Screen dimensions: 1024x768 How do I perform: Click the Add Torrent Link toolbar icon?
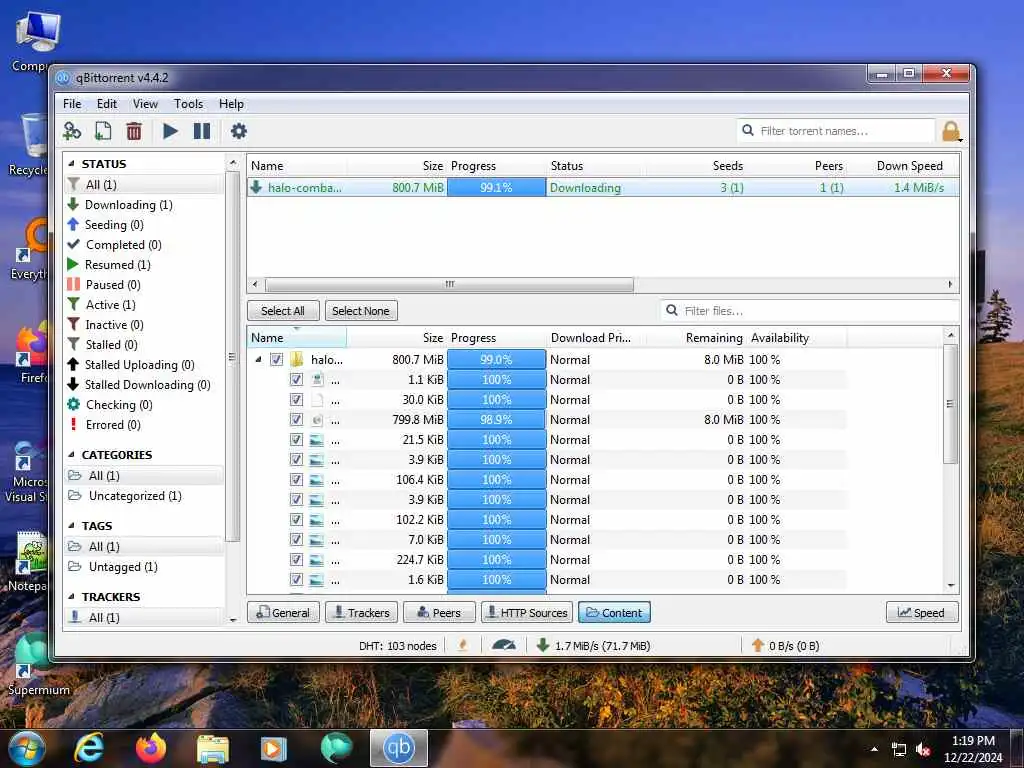click(x=72, y=131)
